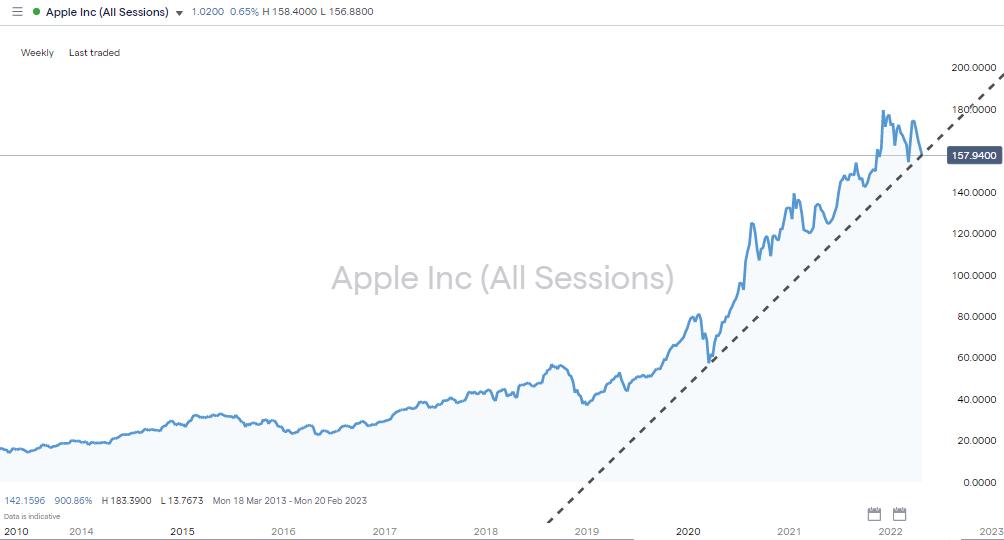1004x540 pixels.
Task: Click the Apple Inc (All Sessions) title
Action: pos(107,12)
